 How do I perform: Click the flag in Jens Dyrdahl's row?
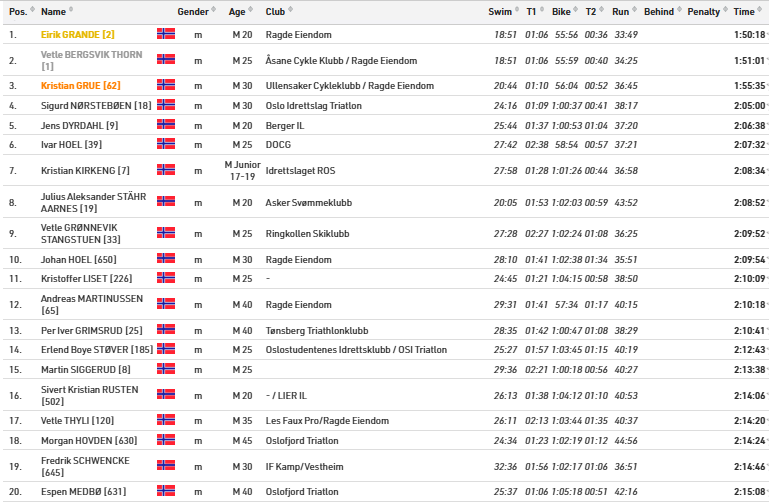[x=166, y=125]
